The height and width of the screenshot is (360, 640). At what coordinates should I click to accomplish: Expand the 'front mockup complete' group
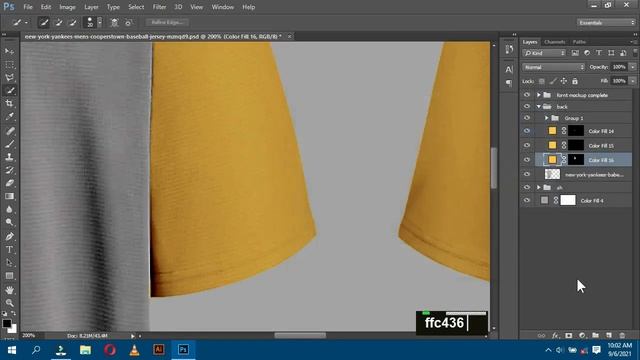coord(538,95)
